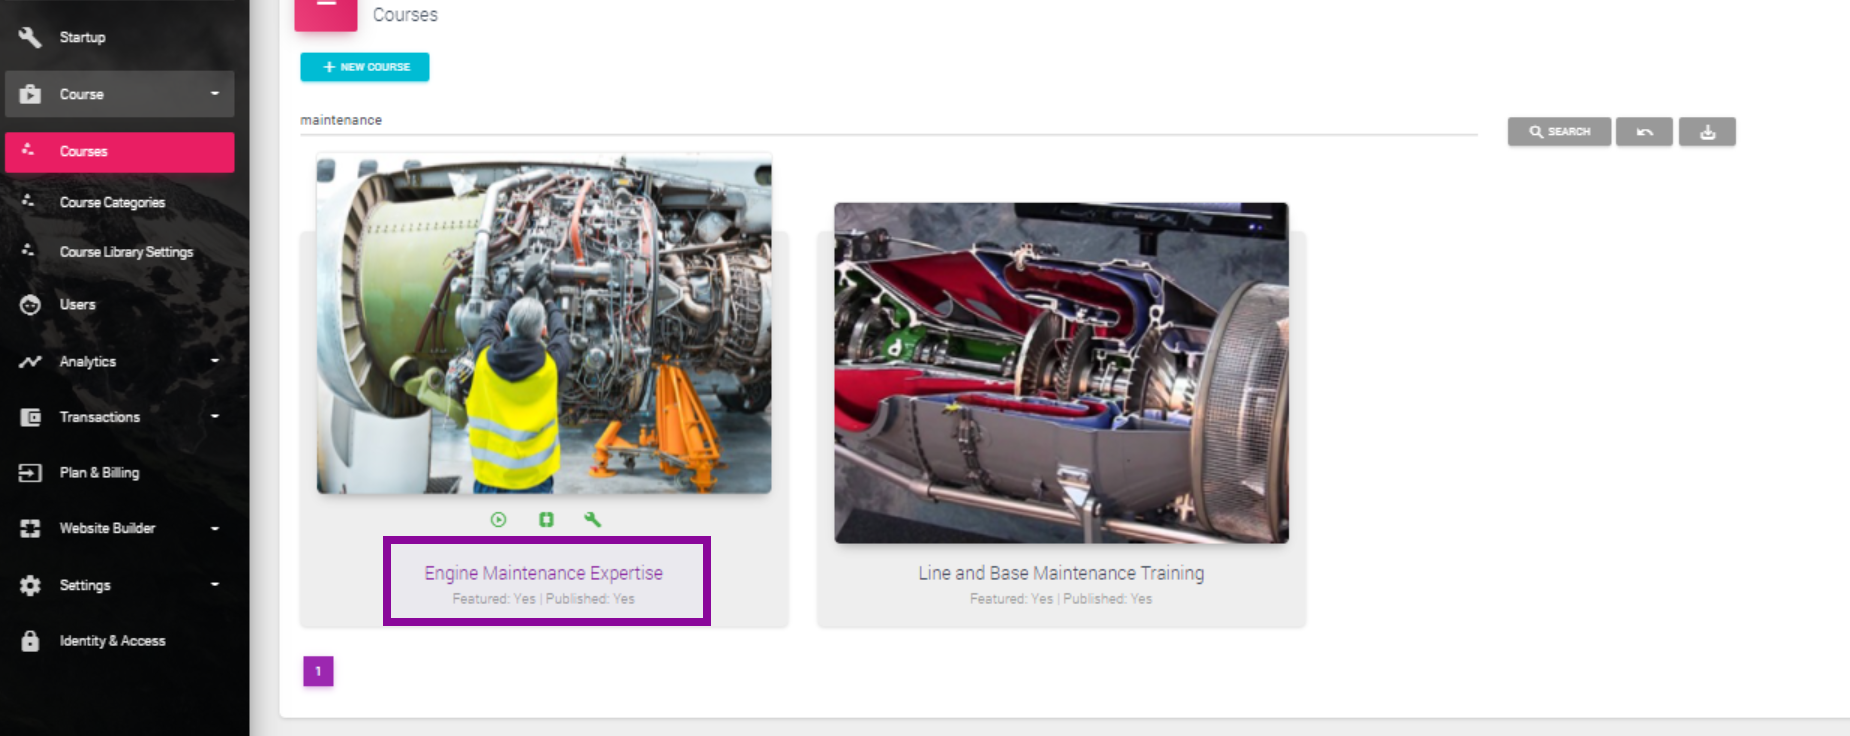Click the Course Library Settings bullet icon
This screenshot has height=736, width=1850.
point(28,250)
